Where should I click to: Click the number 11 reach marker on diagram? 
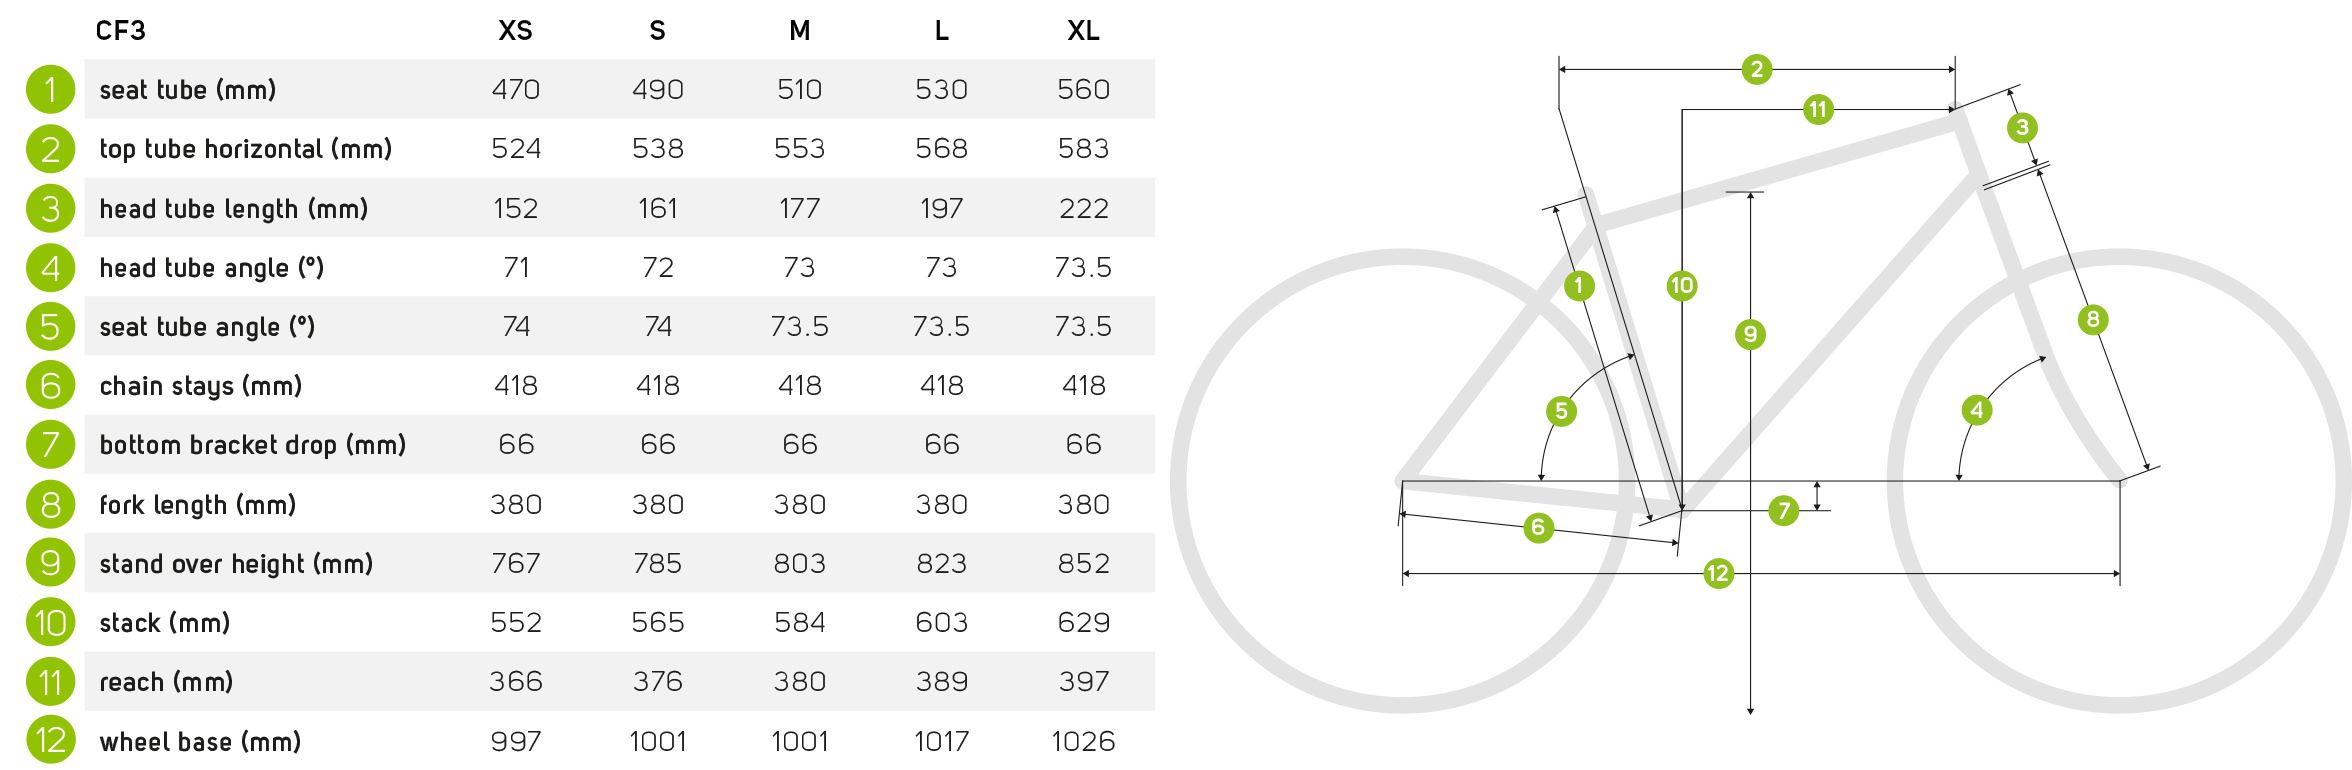[1818, 109]
